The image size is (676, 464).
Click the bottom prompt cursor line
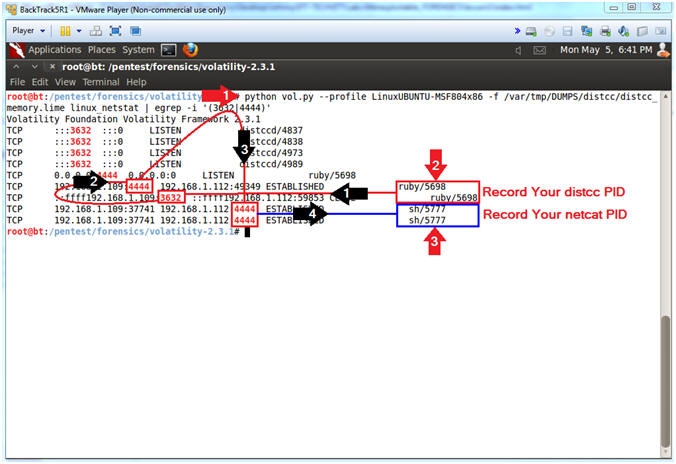pos(128,232)
